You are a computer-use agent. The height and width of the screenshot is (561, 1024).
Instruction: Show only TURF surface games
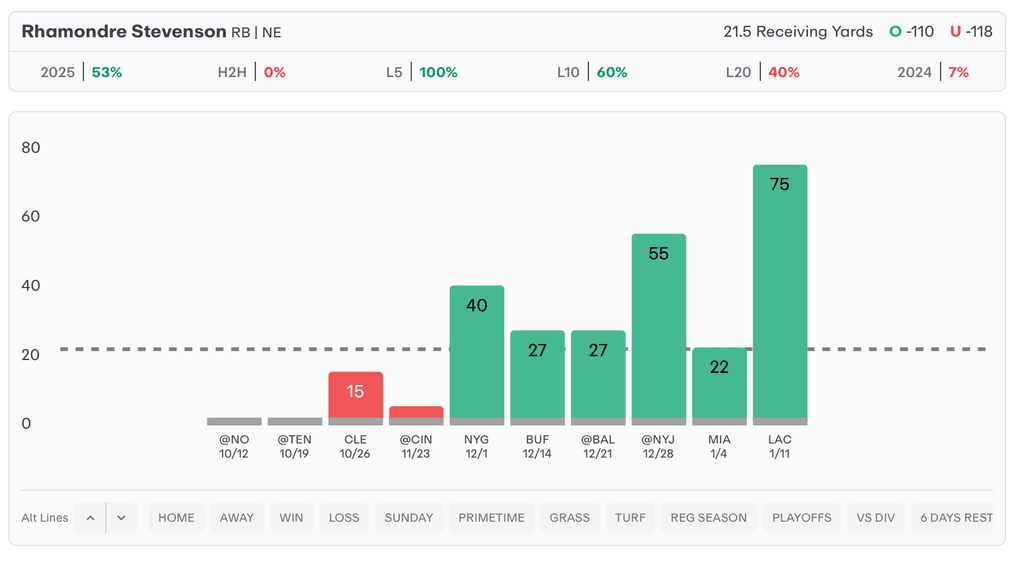point(630,518)
